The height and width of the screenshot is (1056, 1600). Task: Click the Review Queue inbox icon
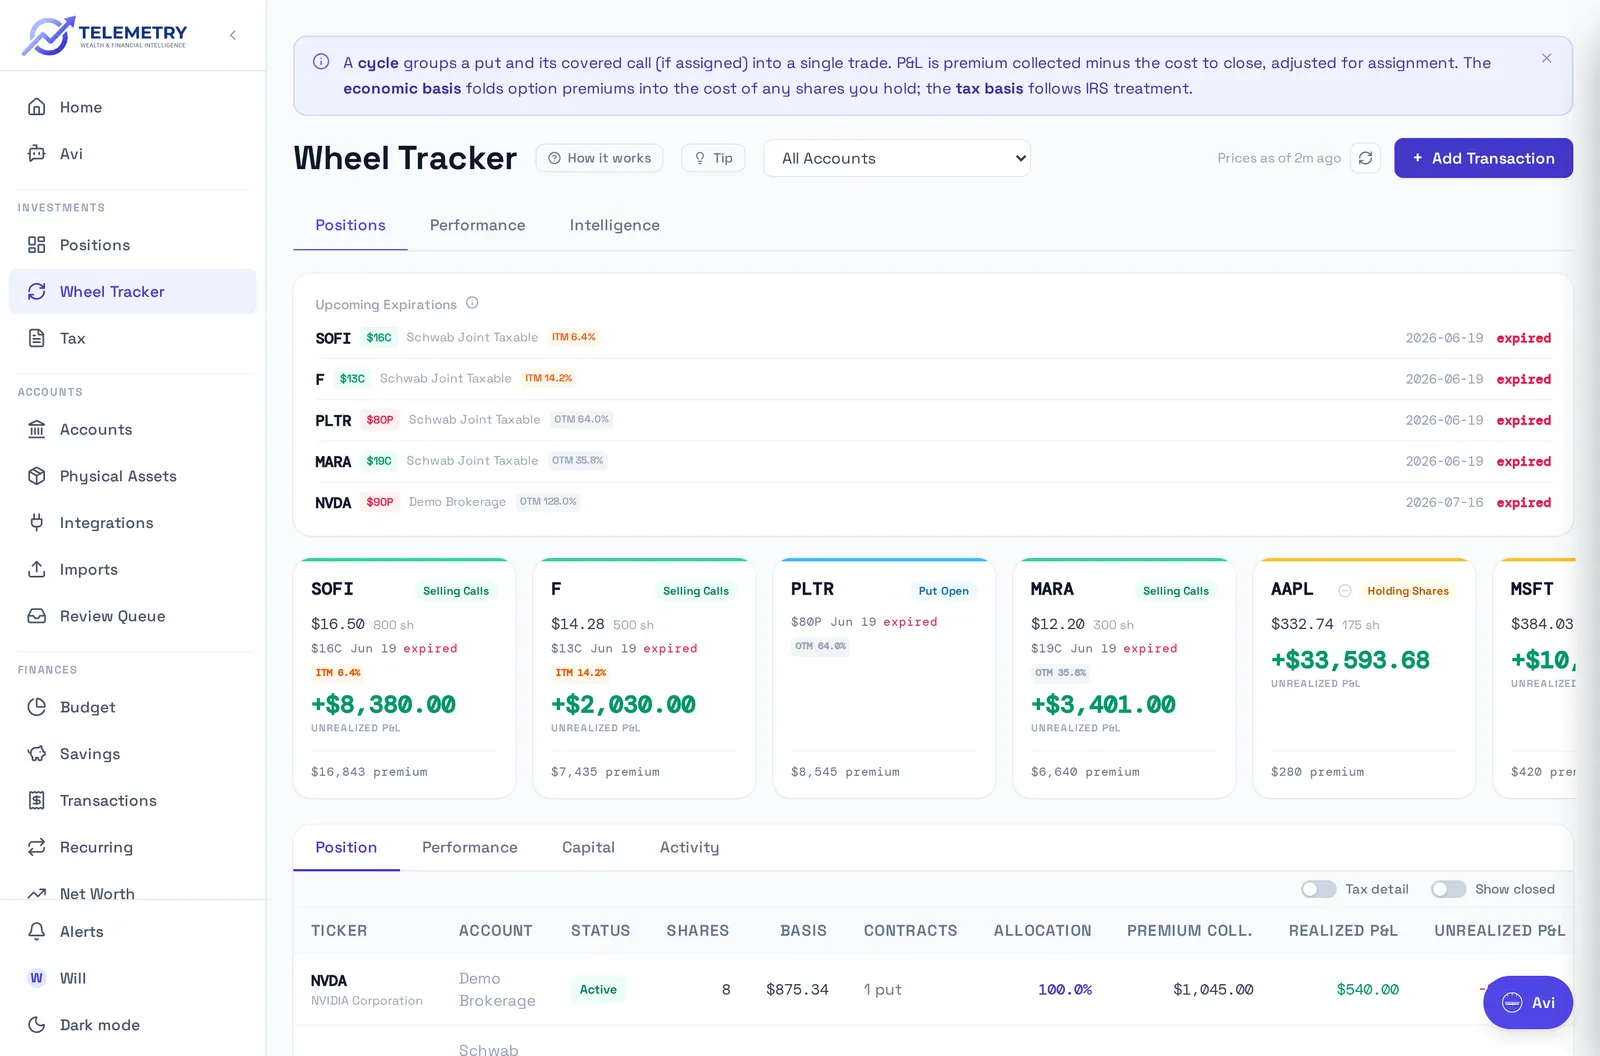pos(37,616)
